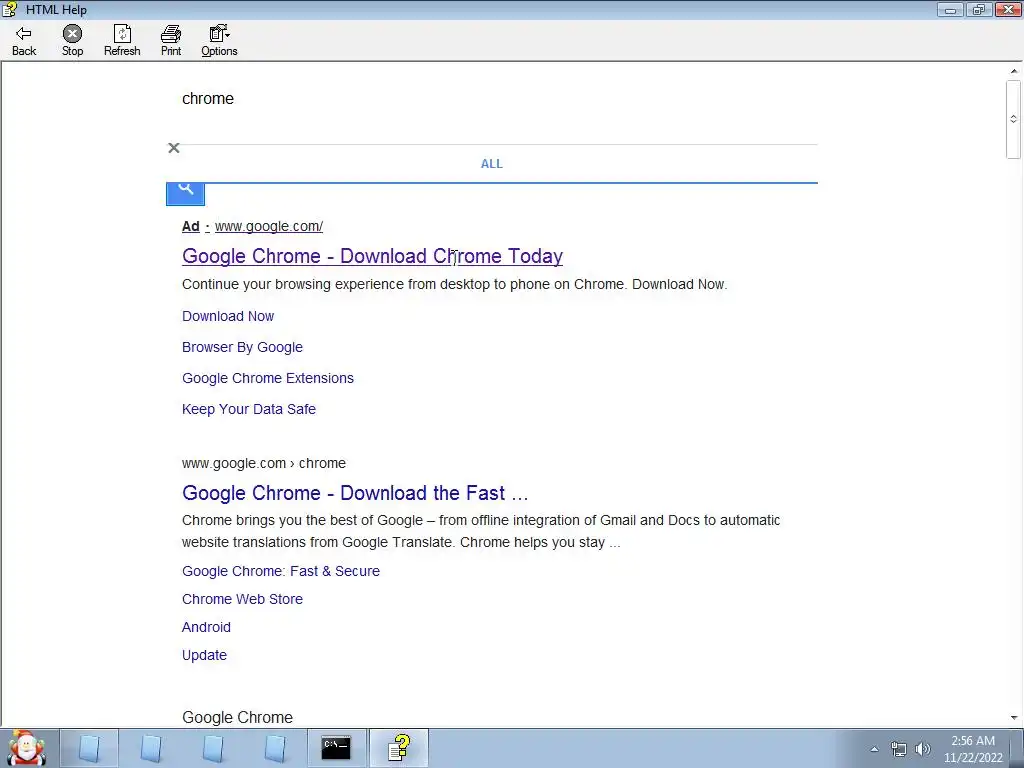Viewport: 1024px width, 768px height.
Task: Open the Options toolbar menu
Action: pos(219,40)
